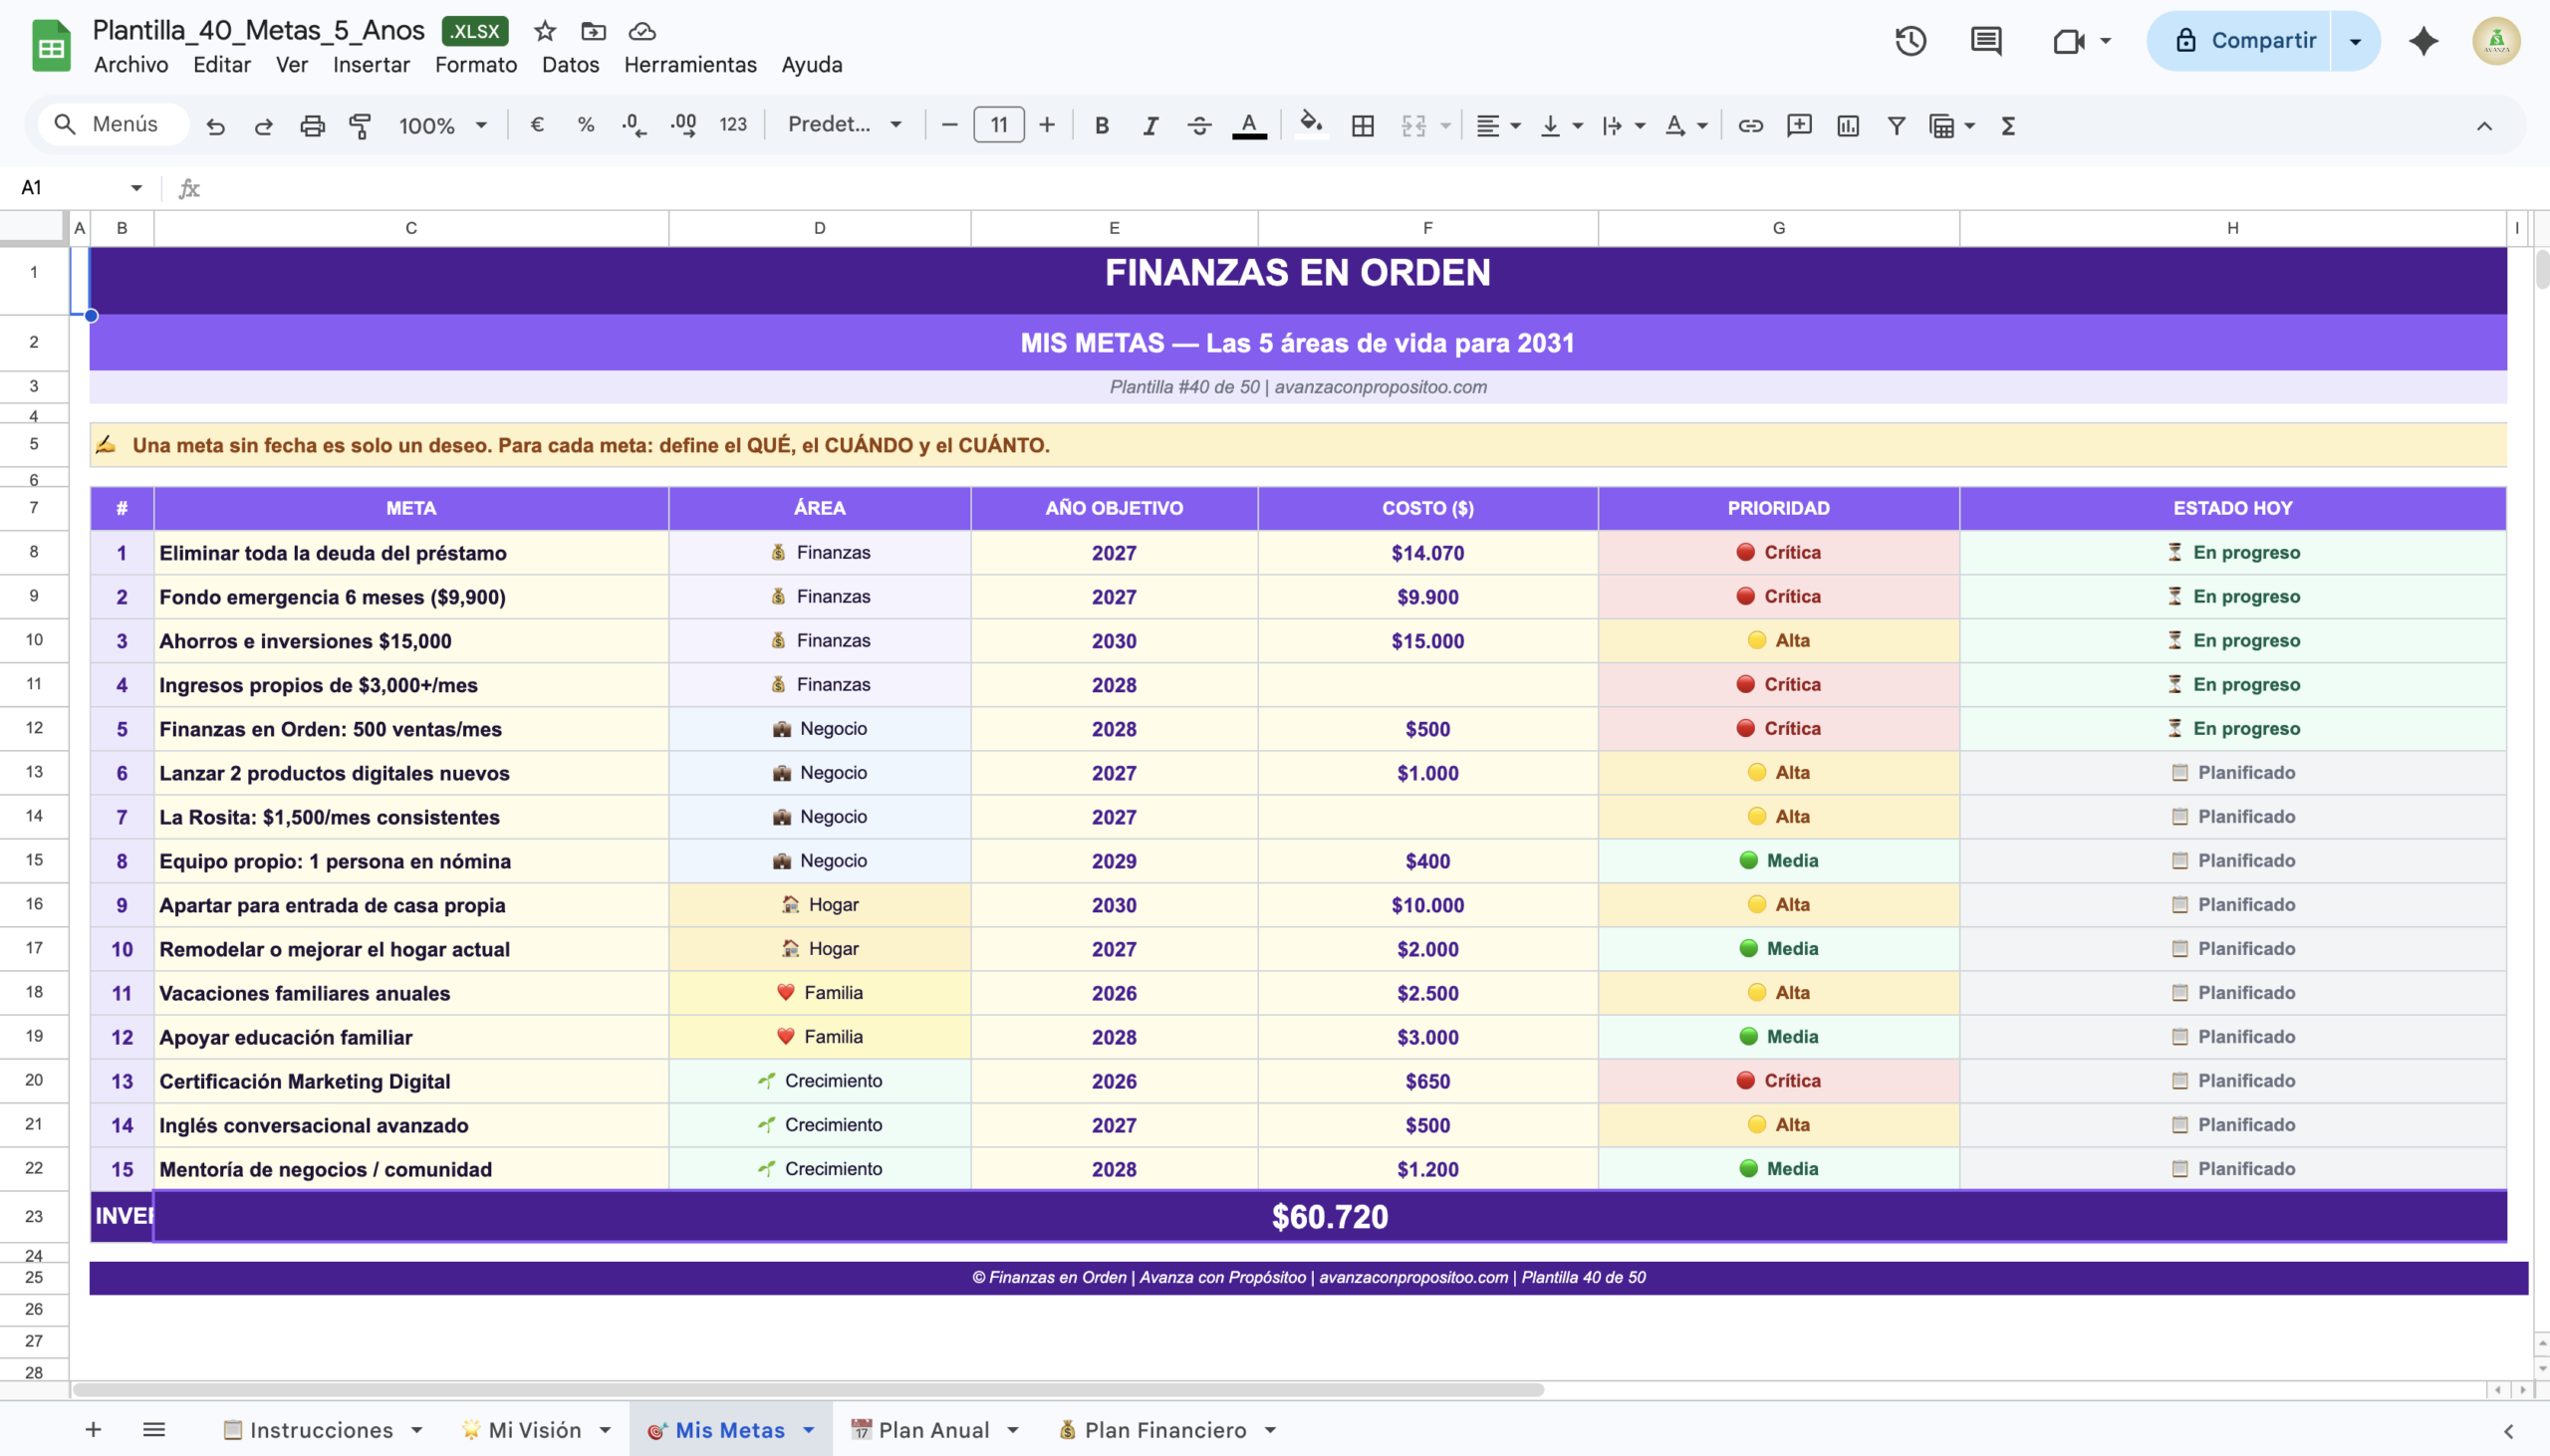Screen dimensions: 2550x1456
Task: Open the Name Box dropdown arrow
Action: tap(136, 188)
